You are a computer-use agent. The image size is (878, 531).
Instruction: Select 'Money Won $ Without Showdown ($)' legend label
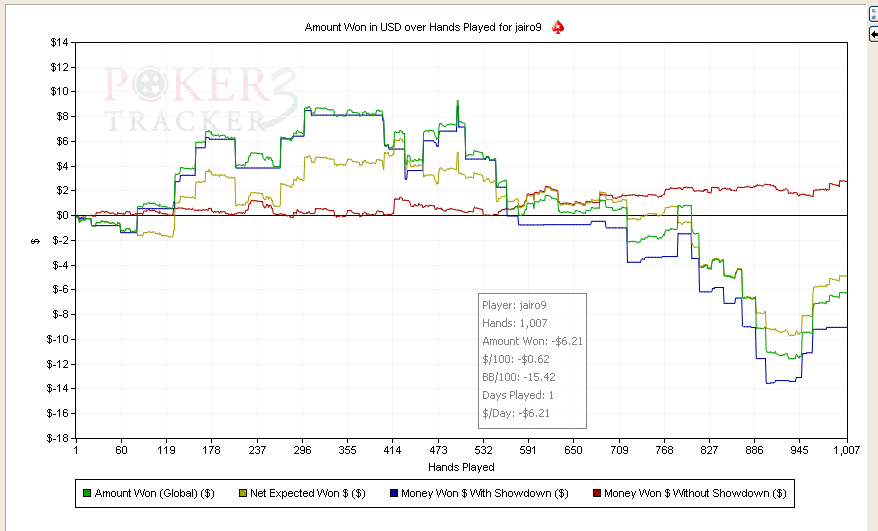(x=695, y=493)
